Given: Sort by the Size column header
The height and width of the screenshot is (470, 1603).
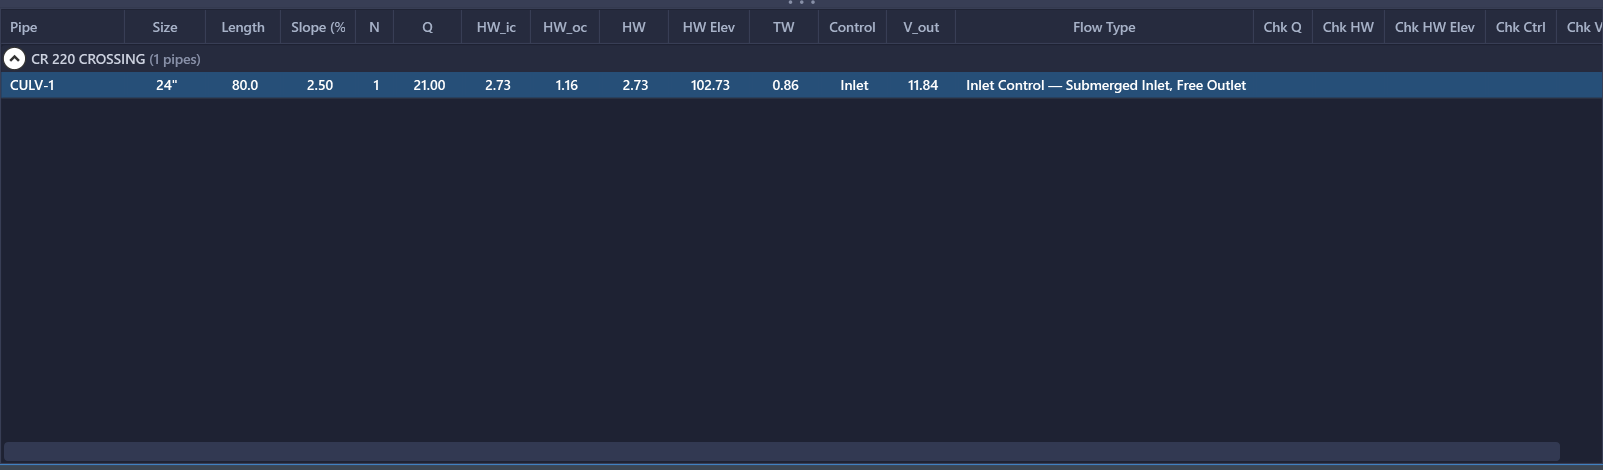Looking at the screenshot, I should [165, 27].
